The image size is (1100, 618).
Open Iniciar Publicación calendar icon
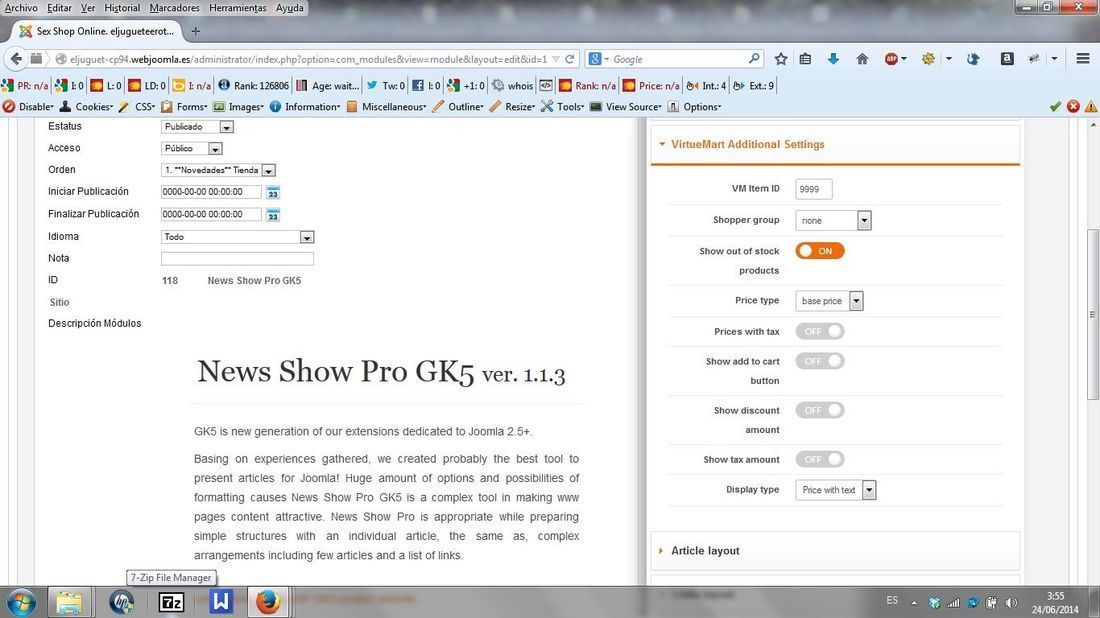point(273,192)
